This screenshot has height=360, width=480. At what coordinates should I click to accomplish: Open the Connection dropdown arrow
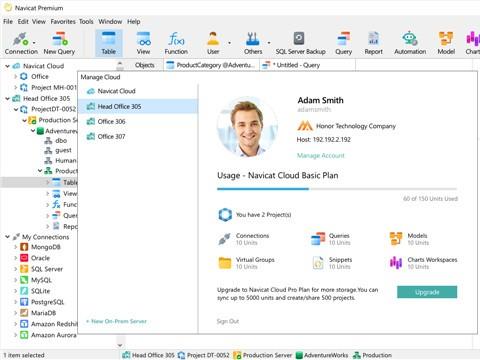coord(34,43)
